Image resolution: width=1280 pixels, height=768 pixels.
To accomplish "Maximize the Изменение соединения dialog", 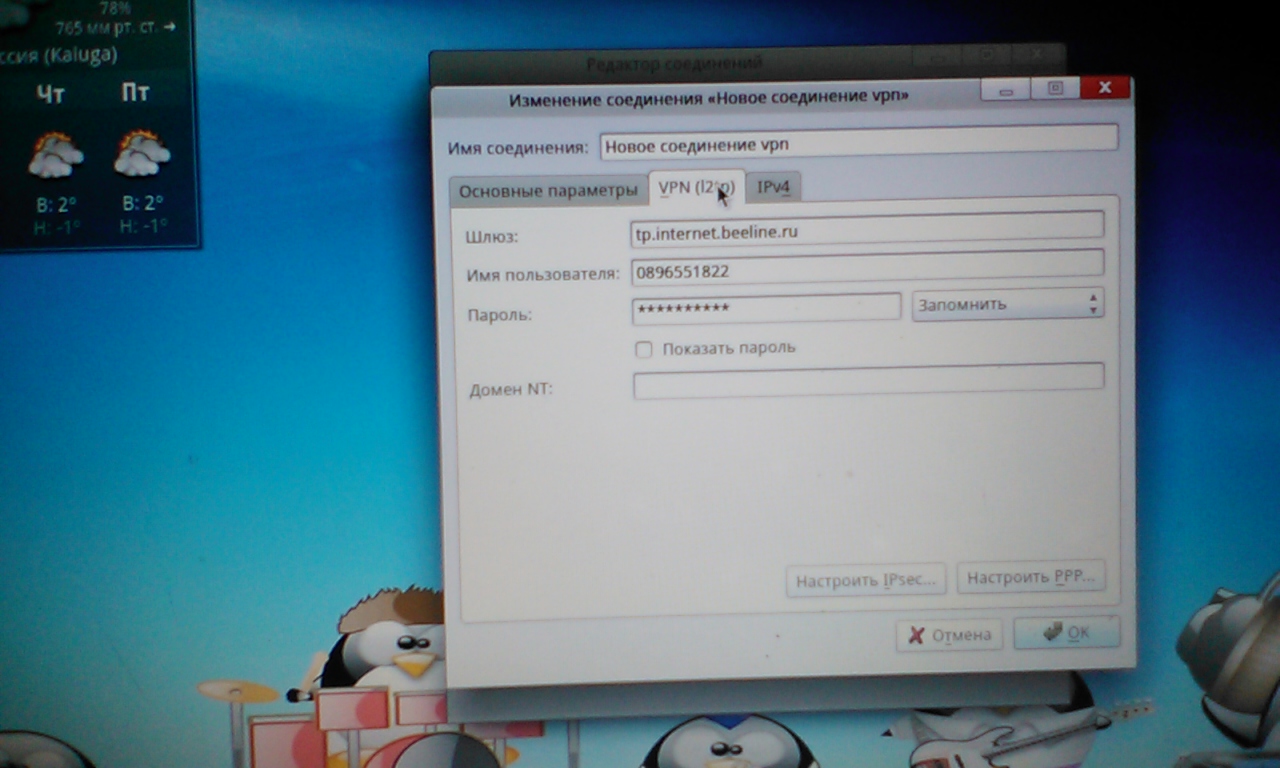I will coord(1055,88).
